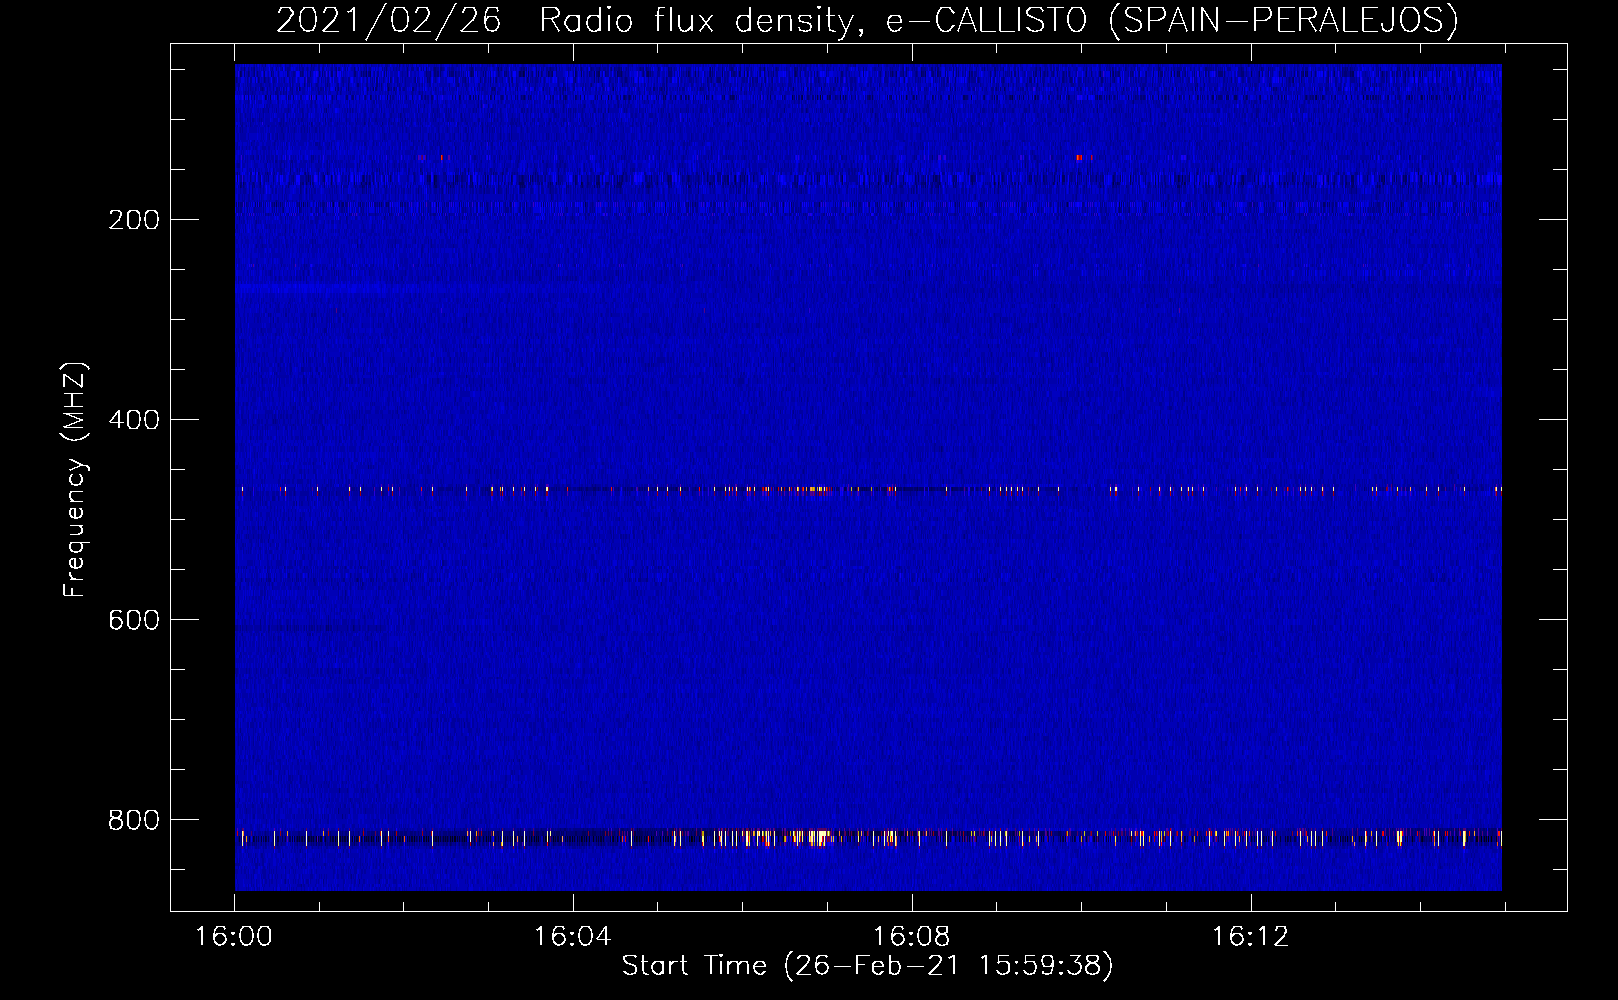Click the 600 frequency tick label
The image size is (1618, 1000).
134,620
